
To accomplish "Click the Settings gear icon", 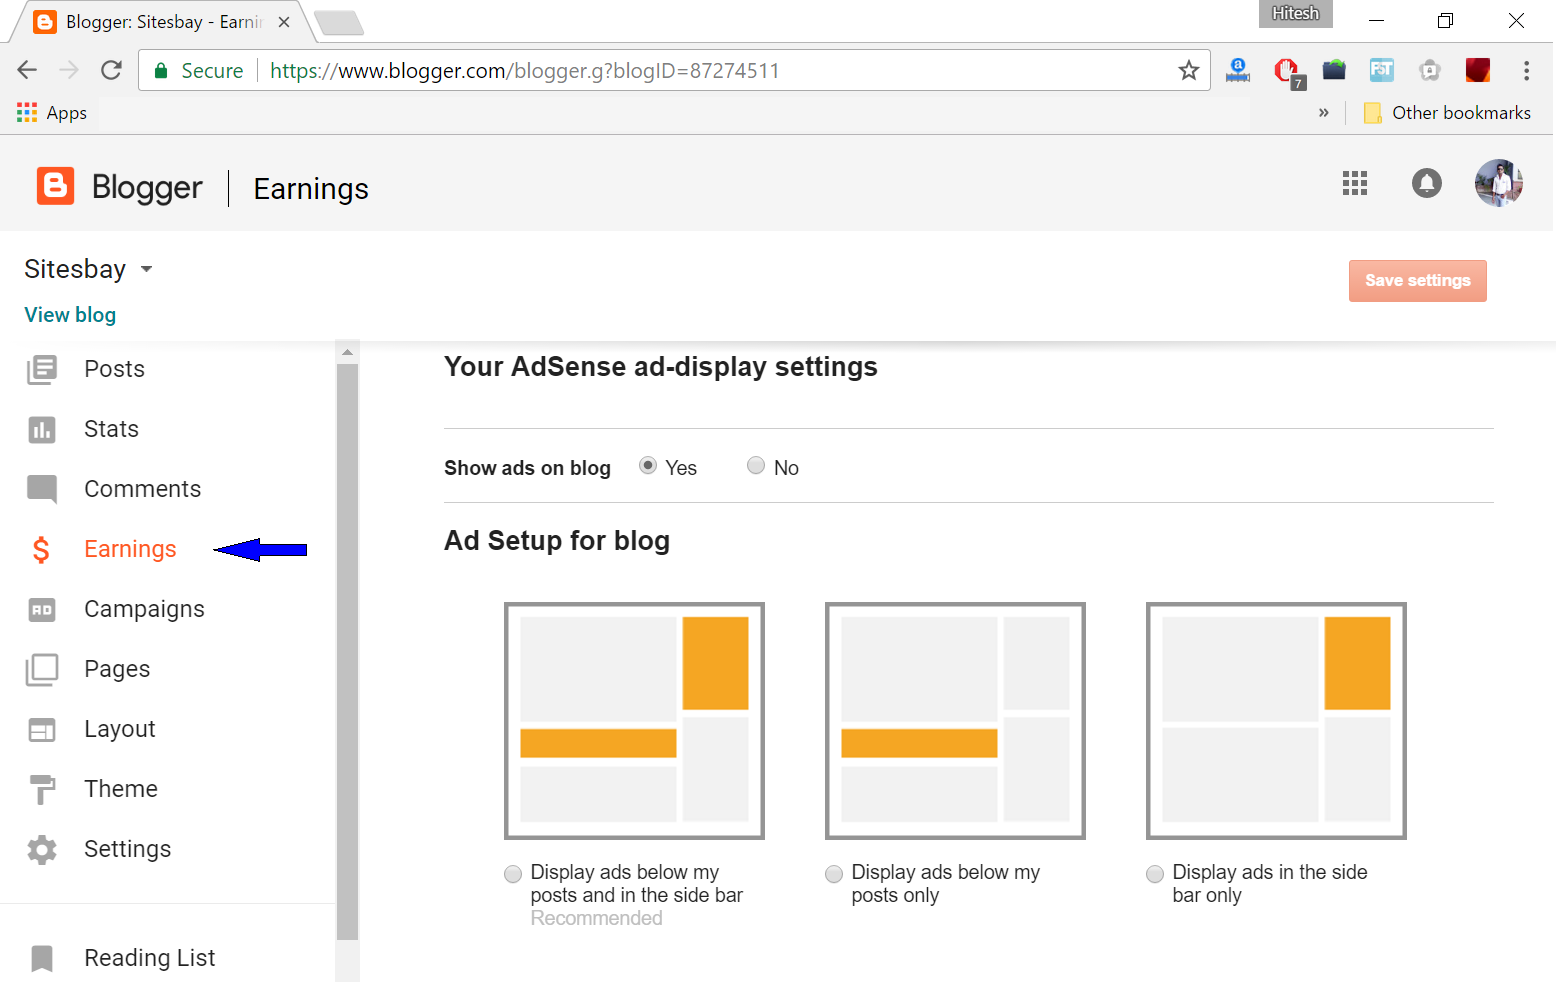I will [42, 850].
